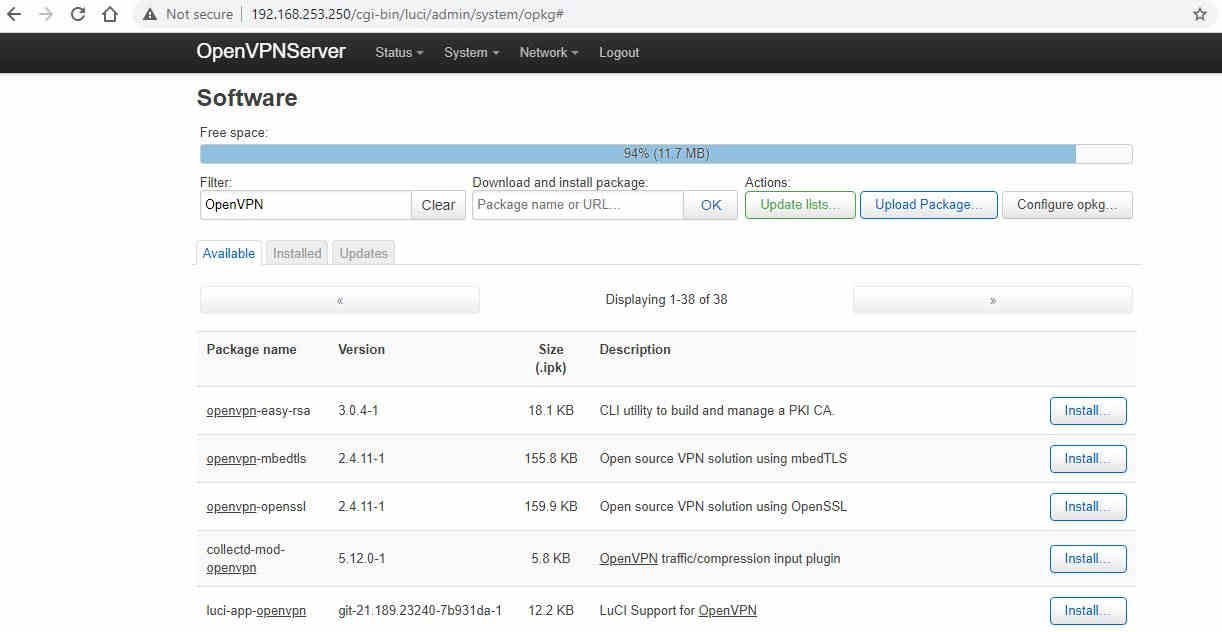Install the openvpn-mbedtls package
This screenshot has width=1222, height=632.
click(1088, 459)
